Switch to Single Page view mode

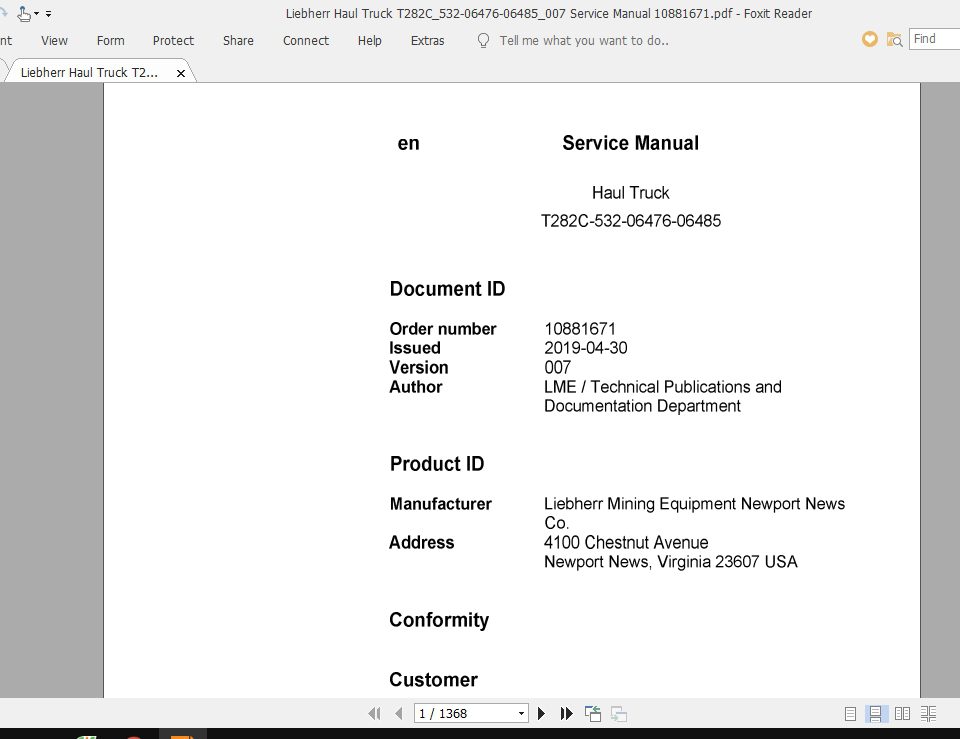pos(850,713)
